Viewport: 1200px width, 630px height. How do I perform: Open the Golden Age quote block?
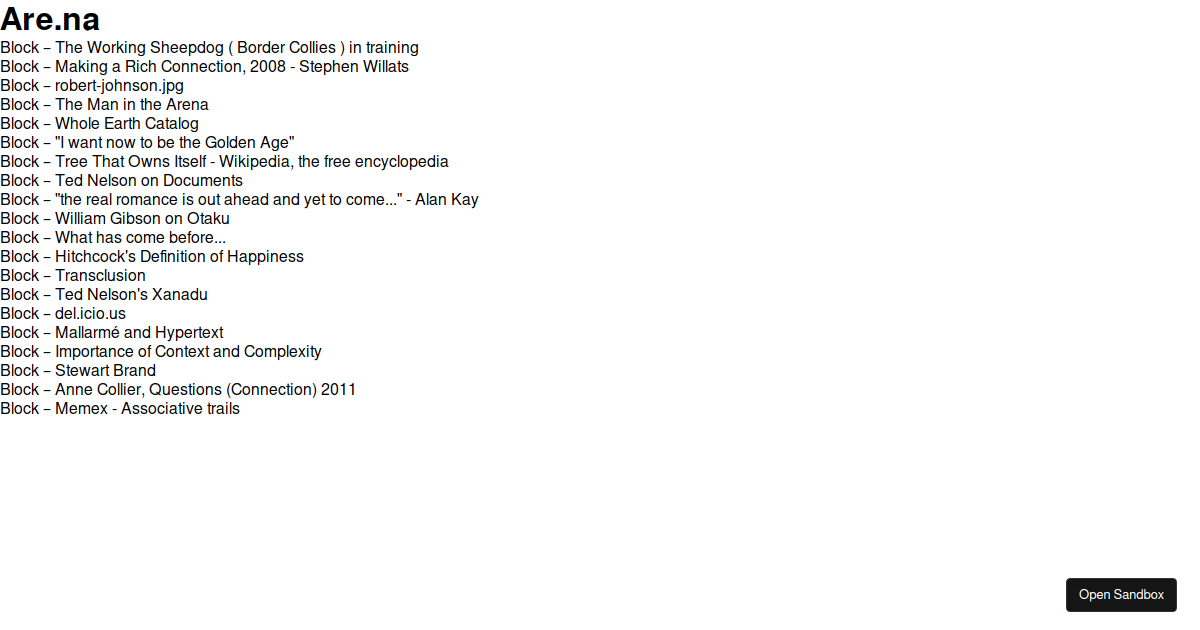tap(147, 142)
